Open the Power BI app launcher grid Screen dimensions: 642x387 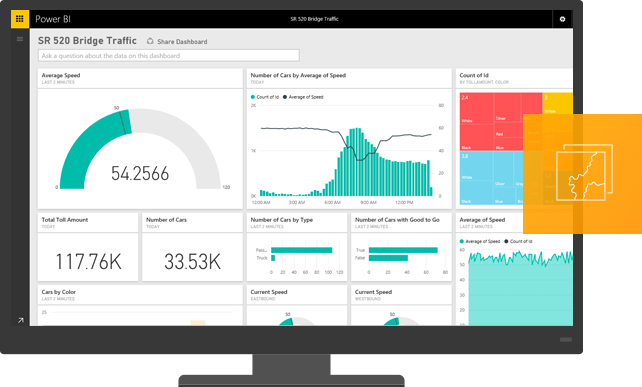pyautogui.click(x=20, y=19)
